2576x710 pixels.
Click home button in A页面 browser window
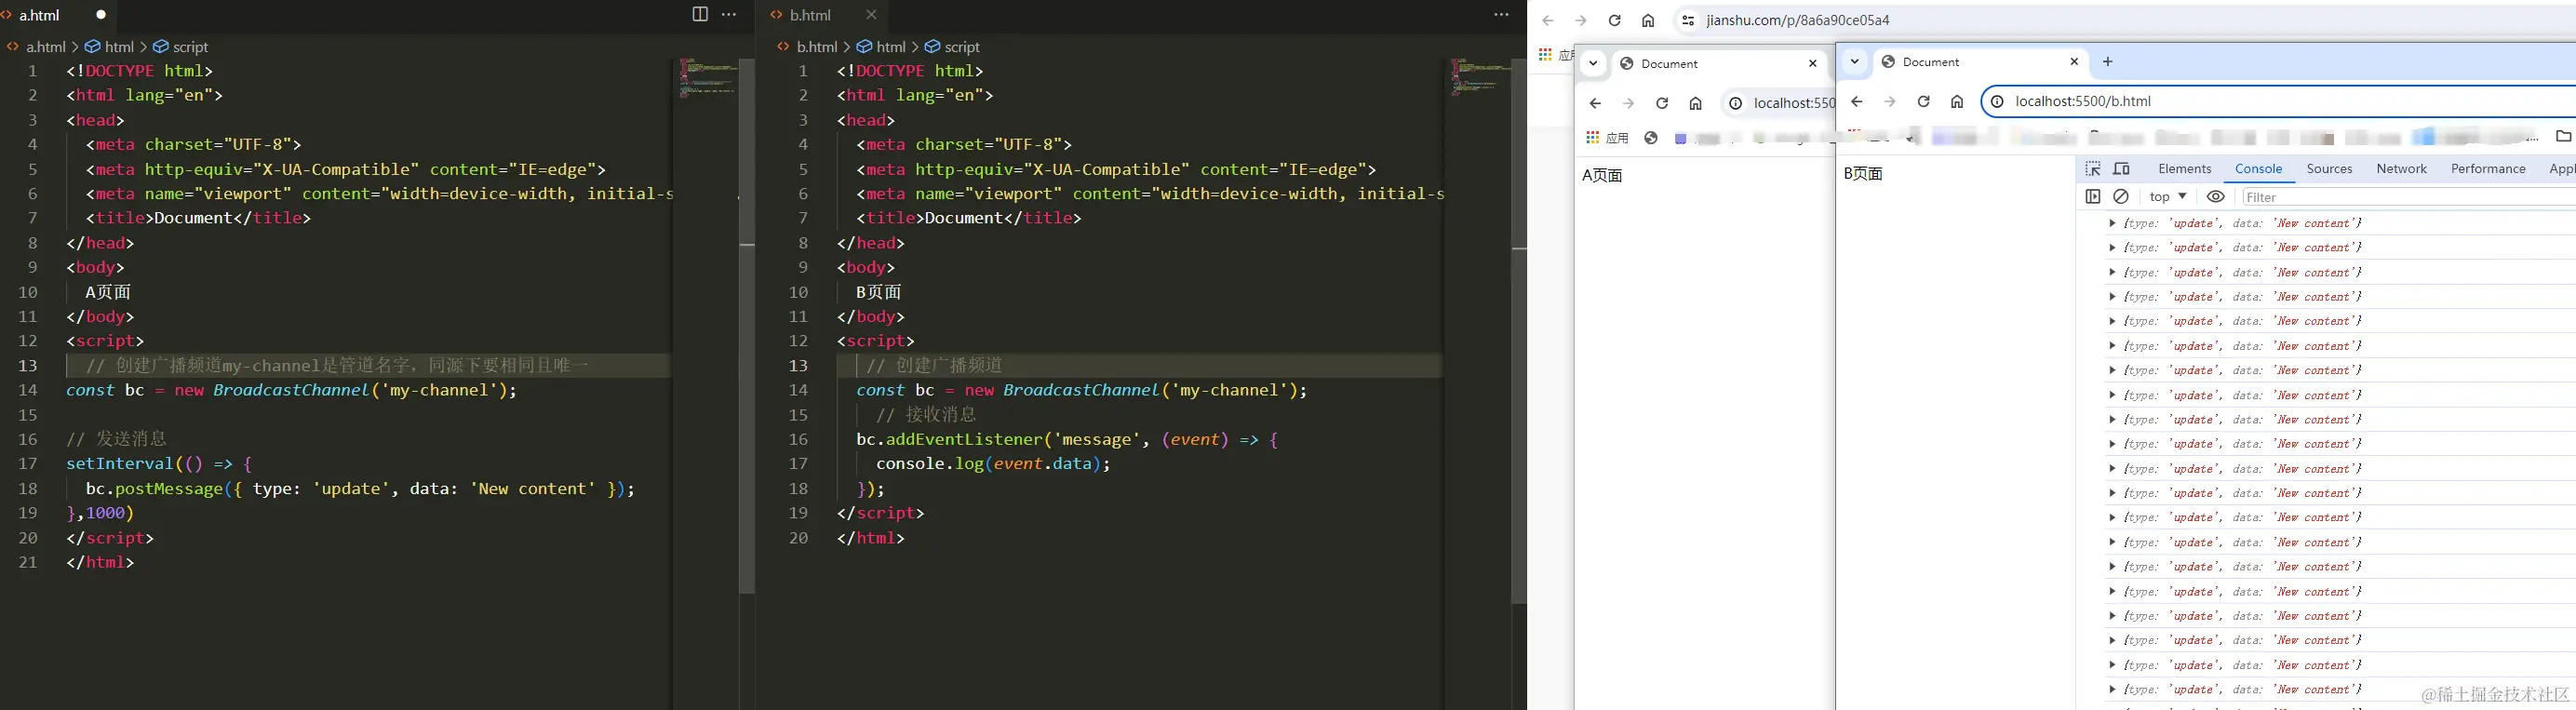(1696, 103)
